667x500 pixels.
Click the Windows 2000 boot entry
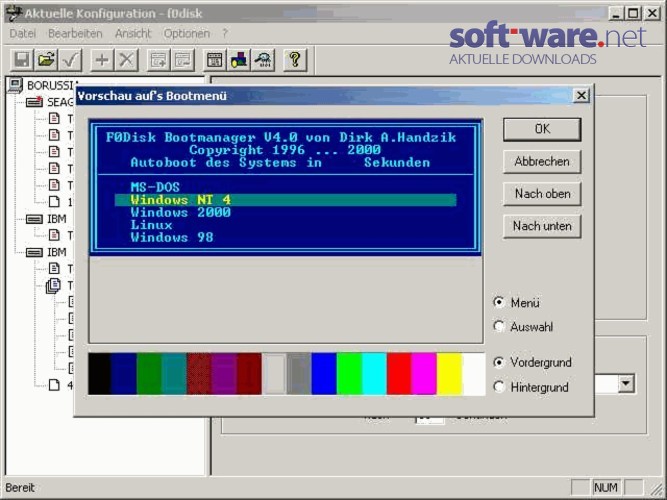tap(180, 212)
